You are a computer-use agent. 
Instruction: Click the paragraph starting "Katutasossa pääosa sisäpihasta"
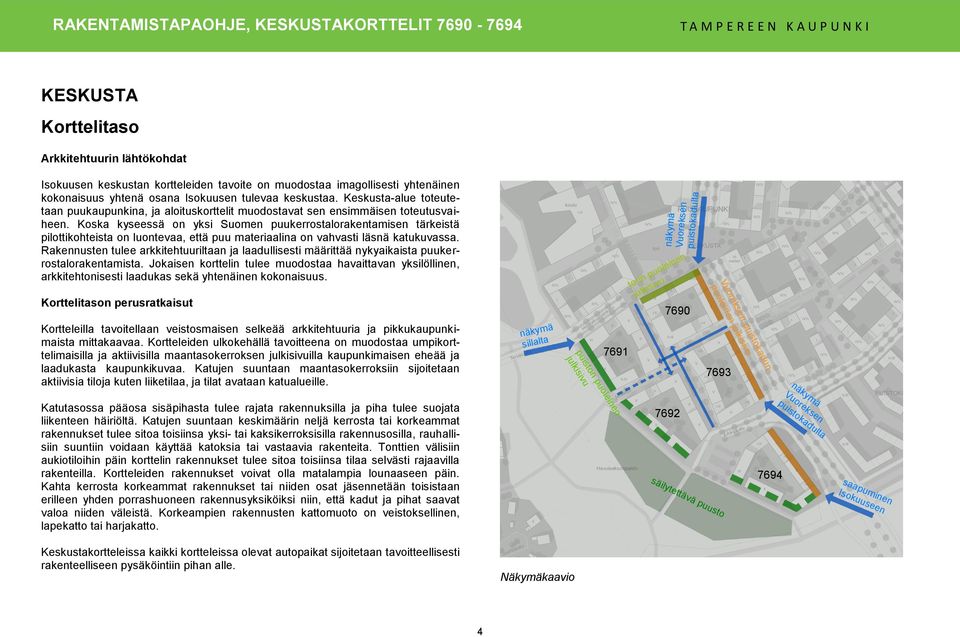250,467
